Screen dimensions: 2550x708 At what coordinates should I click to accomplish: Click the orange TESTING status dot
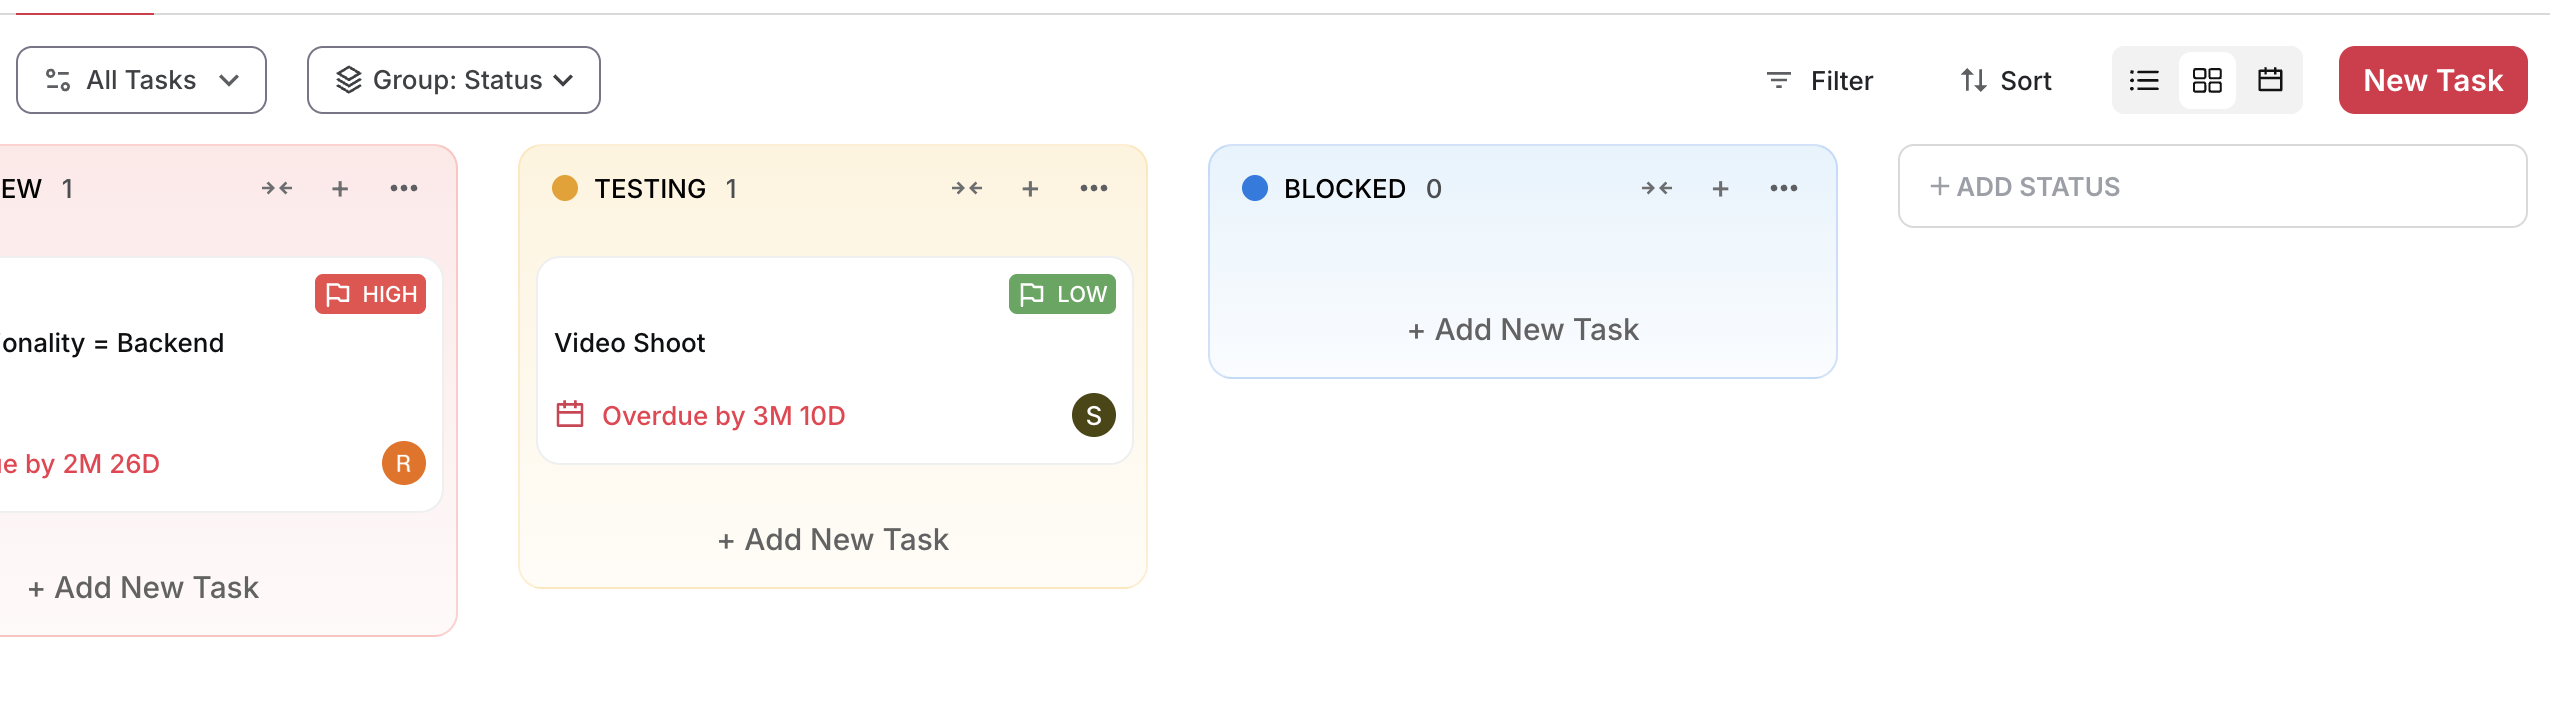565,188
